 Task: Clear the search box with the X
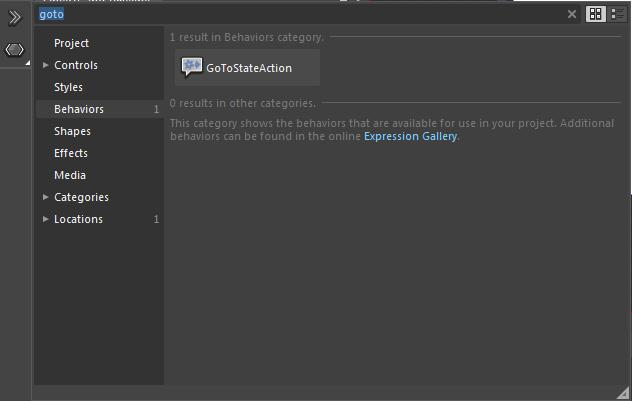coord(572,14)
